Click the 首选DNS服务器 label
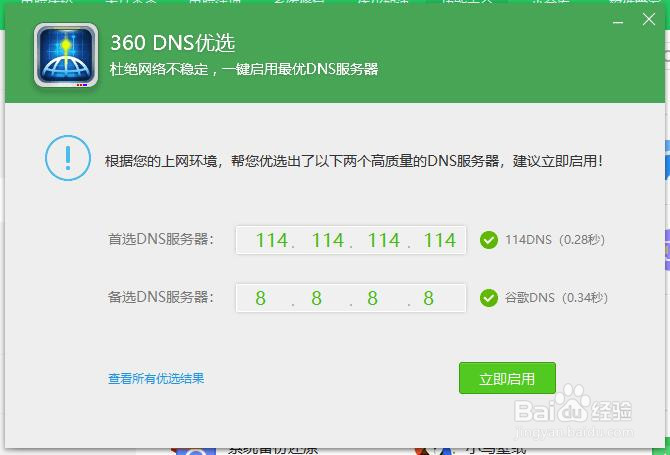The width and height of the screenshot is (670, 455). [161, 239]
